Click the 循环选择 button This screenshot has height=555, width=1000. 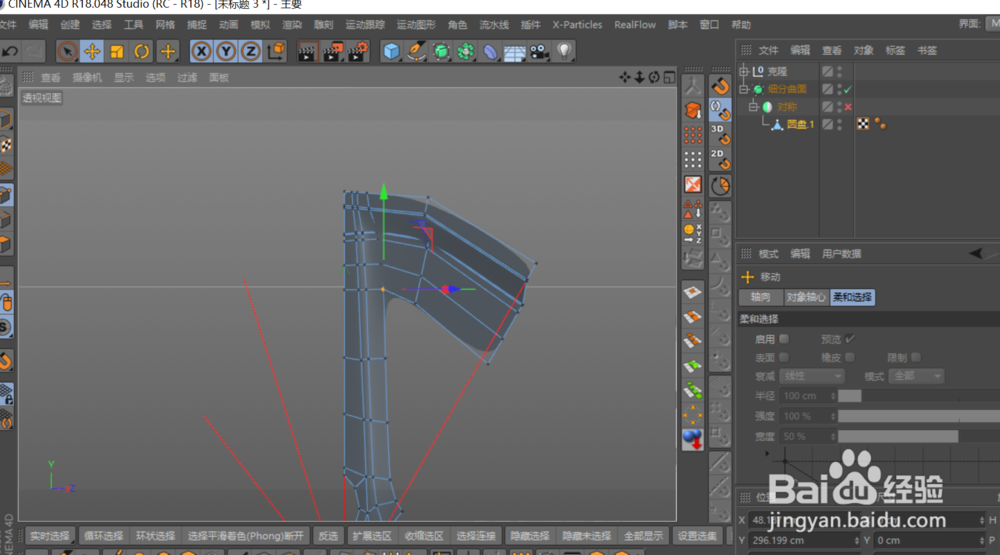pos(103,536)
